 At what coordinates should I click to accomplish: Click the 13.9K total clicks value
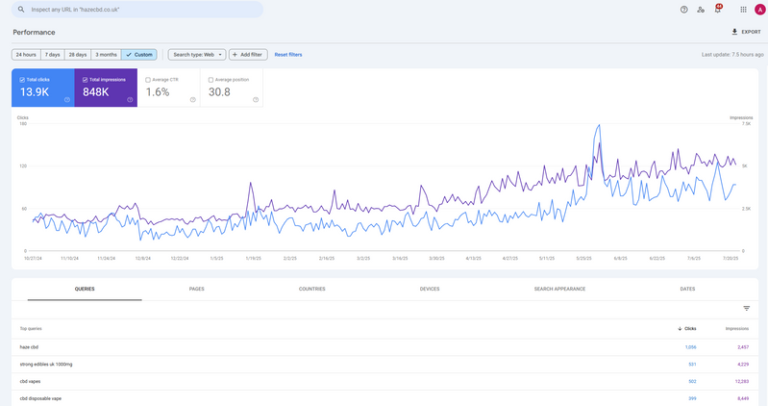tap(34, 92)
